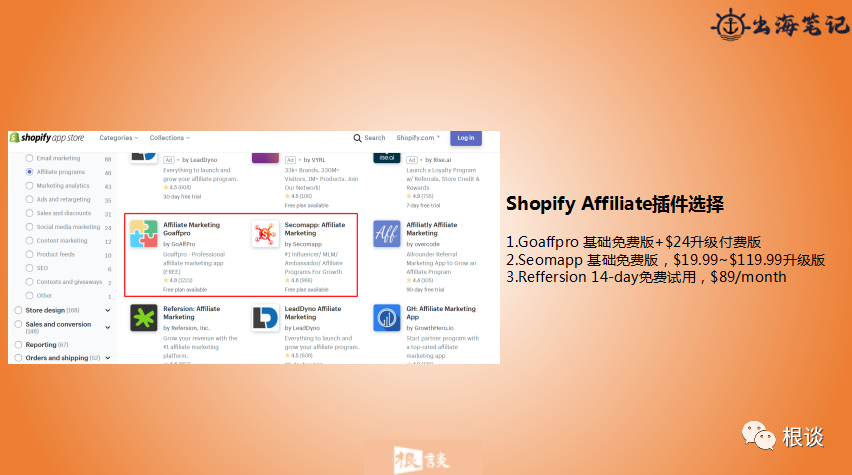Select Product feeds radio filter

click(29, 254)
